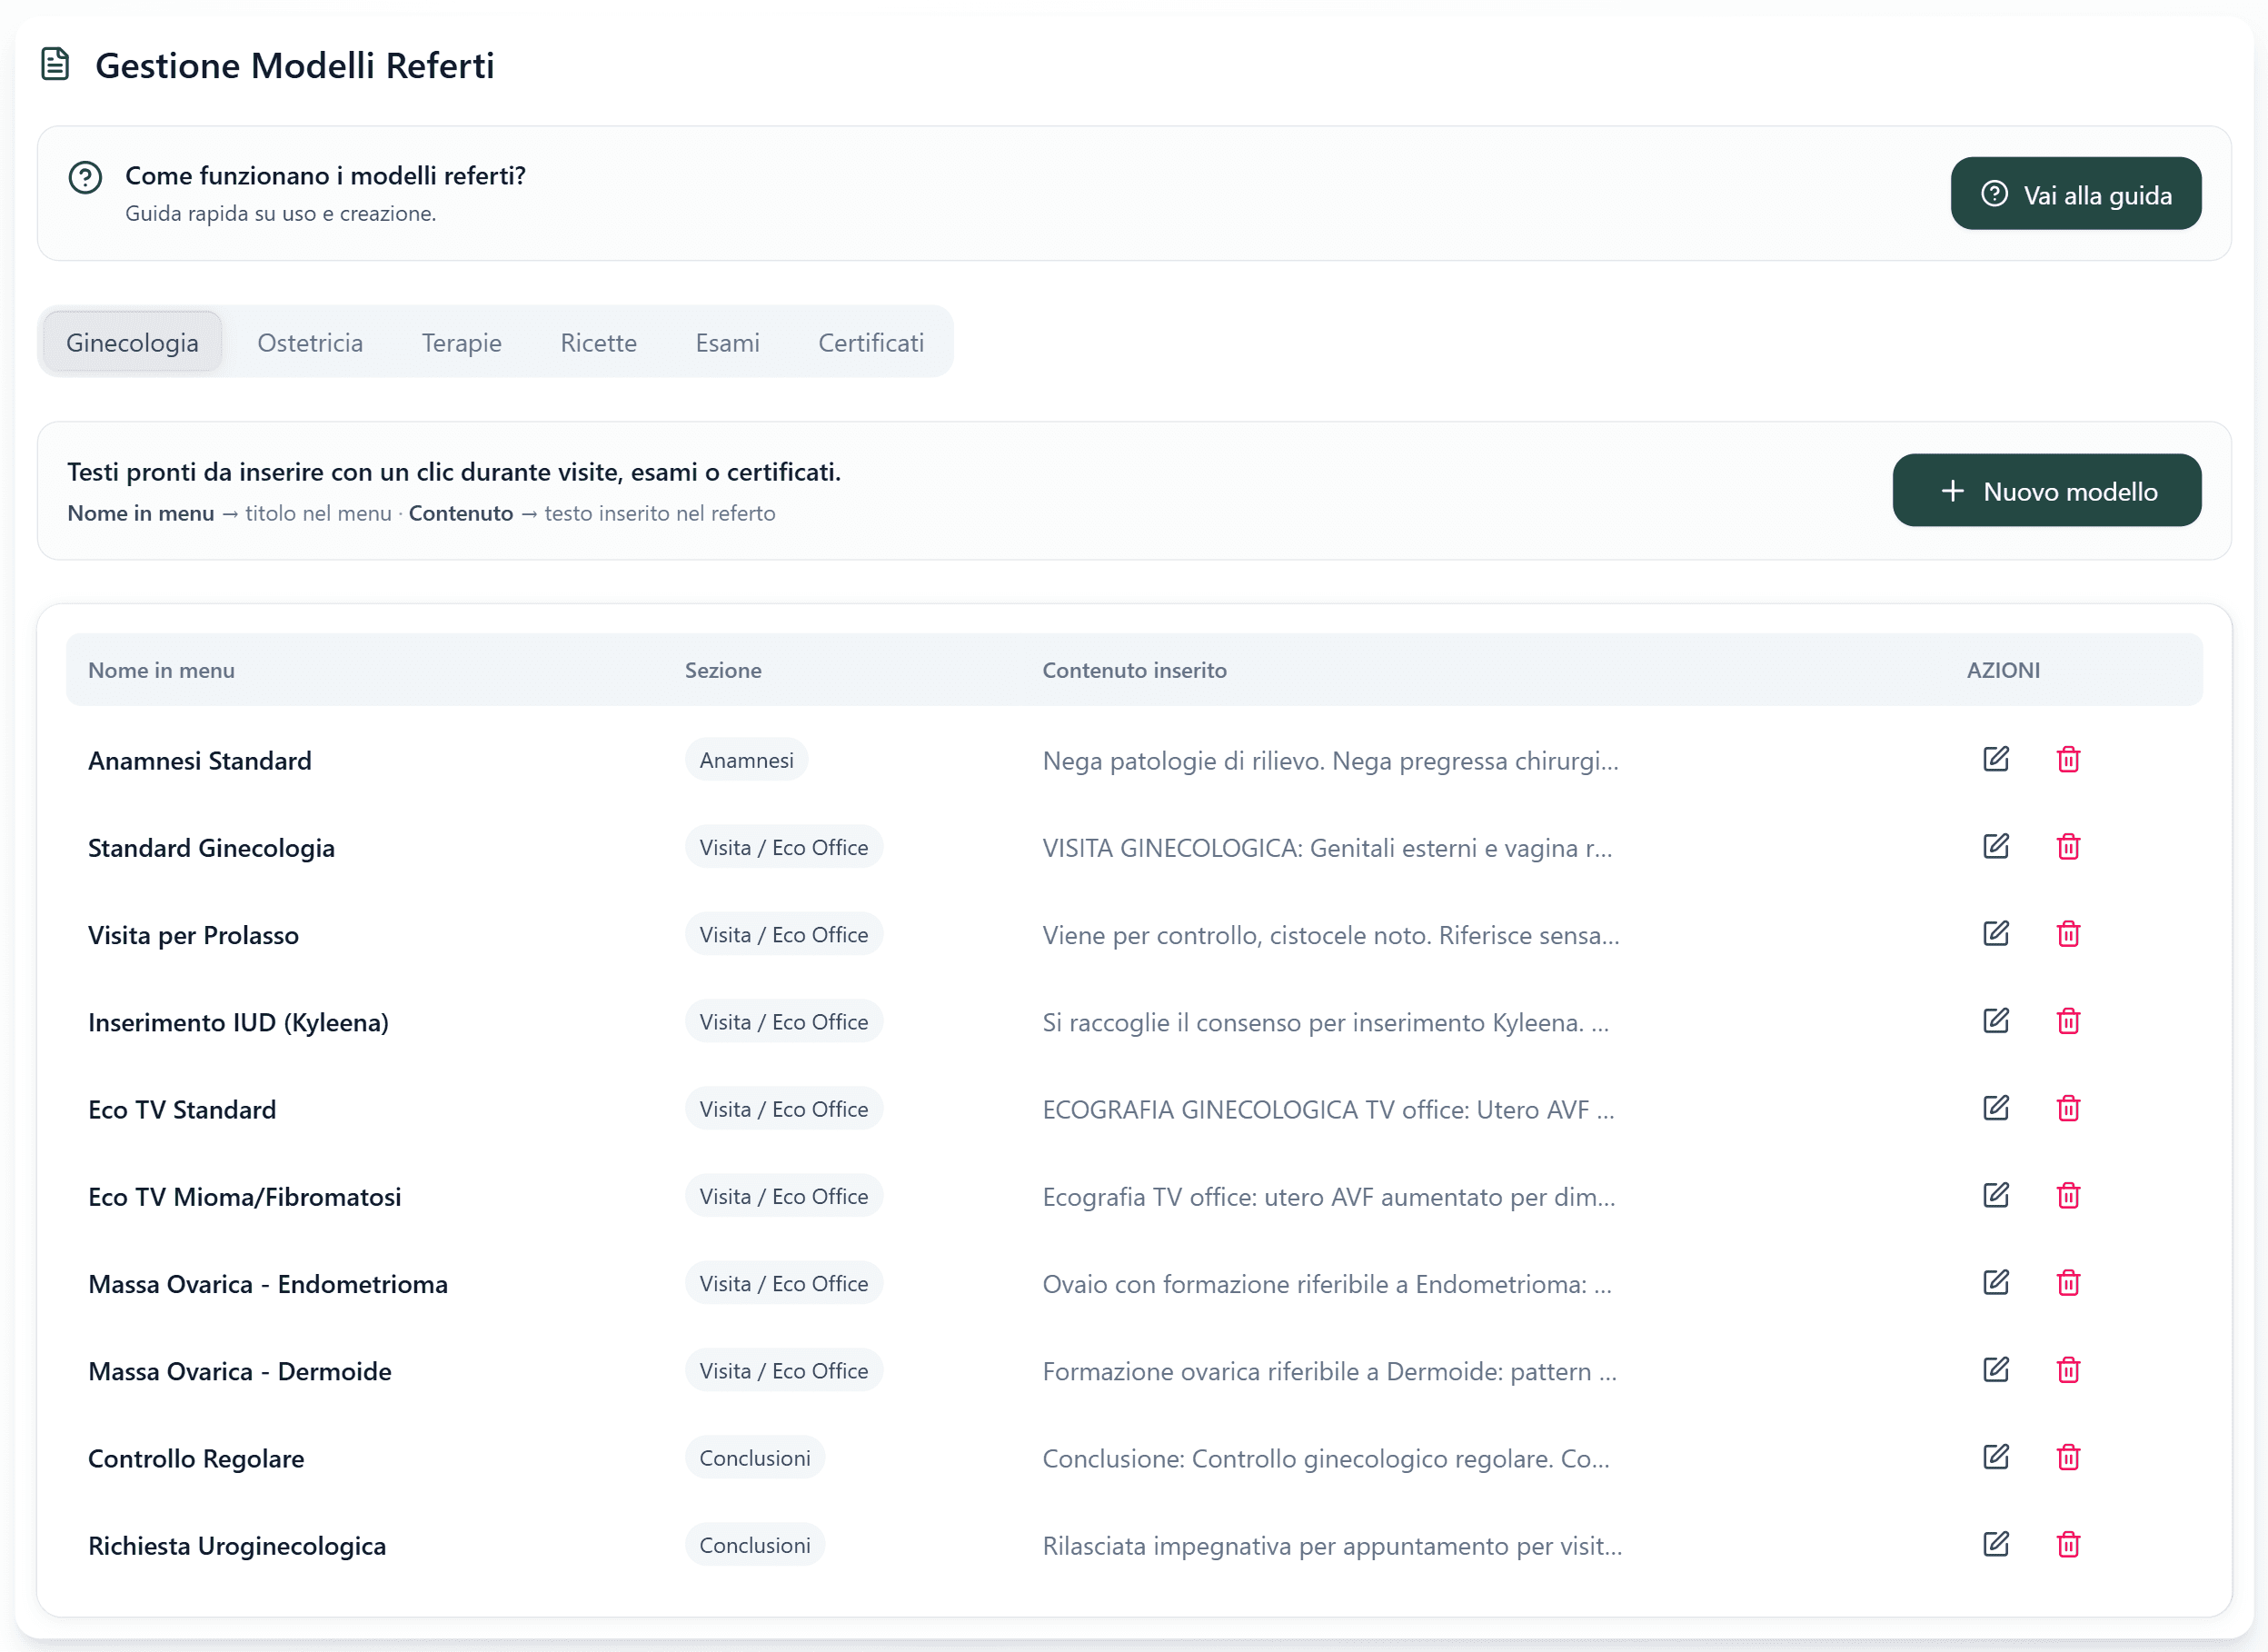Click the Eco TV Standard name
Image resolution: width=2268 pixels, height=1652 pixels.
[x=182, y=1109]
